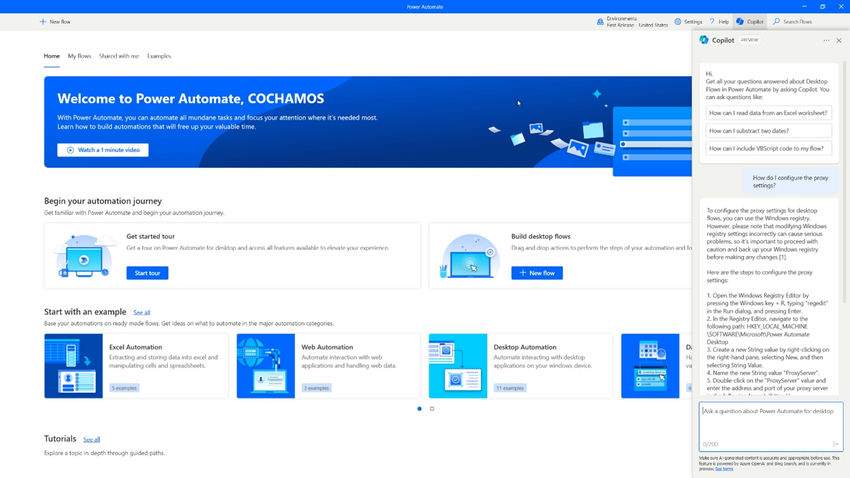Click the Copilot question input box

(x=771, y=427)
